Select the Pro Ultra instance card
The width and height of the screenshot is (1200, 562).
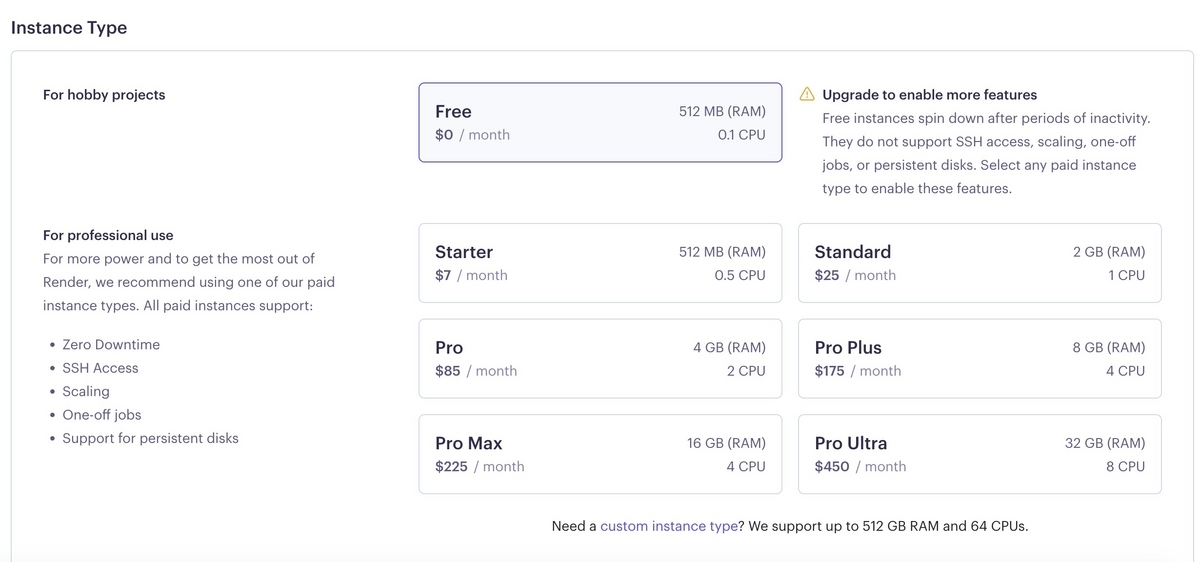980,454
